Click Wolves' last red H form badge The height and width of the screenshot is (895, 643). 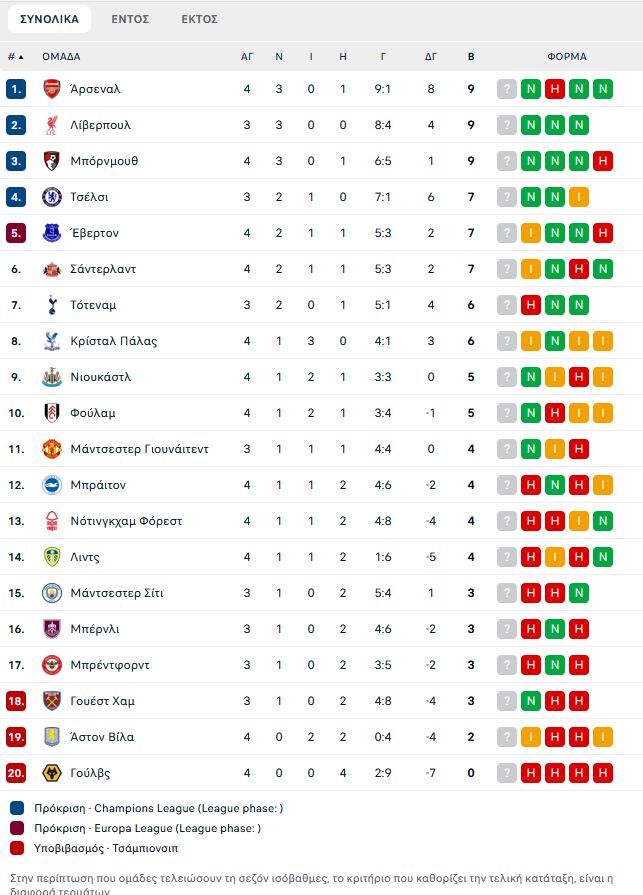point(602,773)
